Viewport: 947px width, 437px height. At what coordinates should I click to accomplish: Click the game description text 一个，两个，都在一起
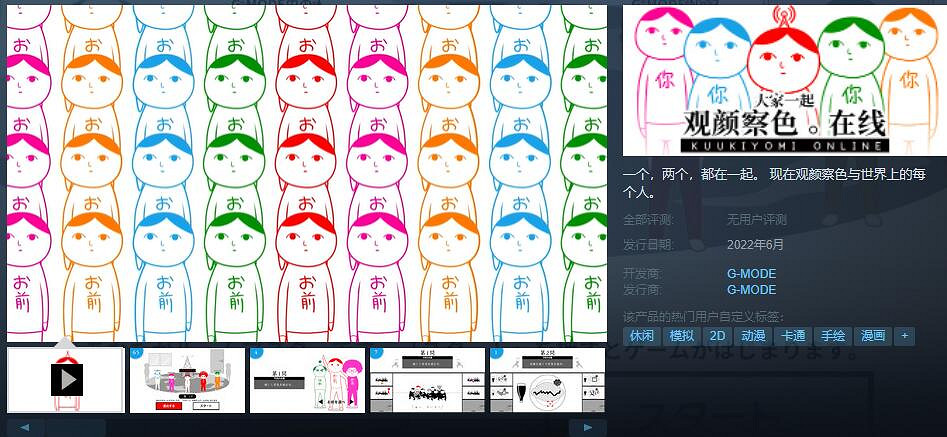pyautogui.click(x=774, y=183)
